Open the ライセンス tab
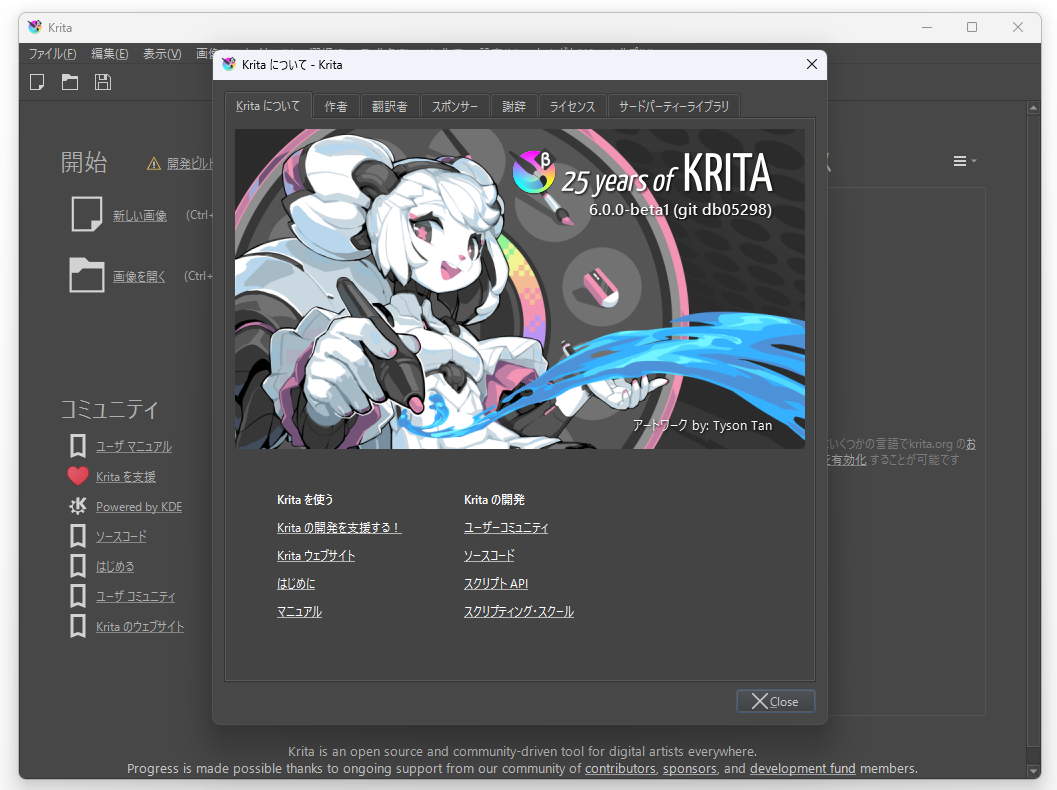This screenshot has height=790, width=1057. [572, 105]
